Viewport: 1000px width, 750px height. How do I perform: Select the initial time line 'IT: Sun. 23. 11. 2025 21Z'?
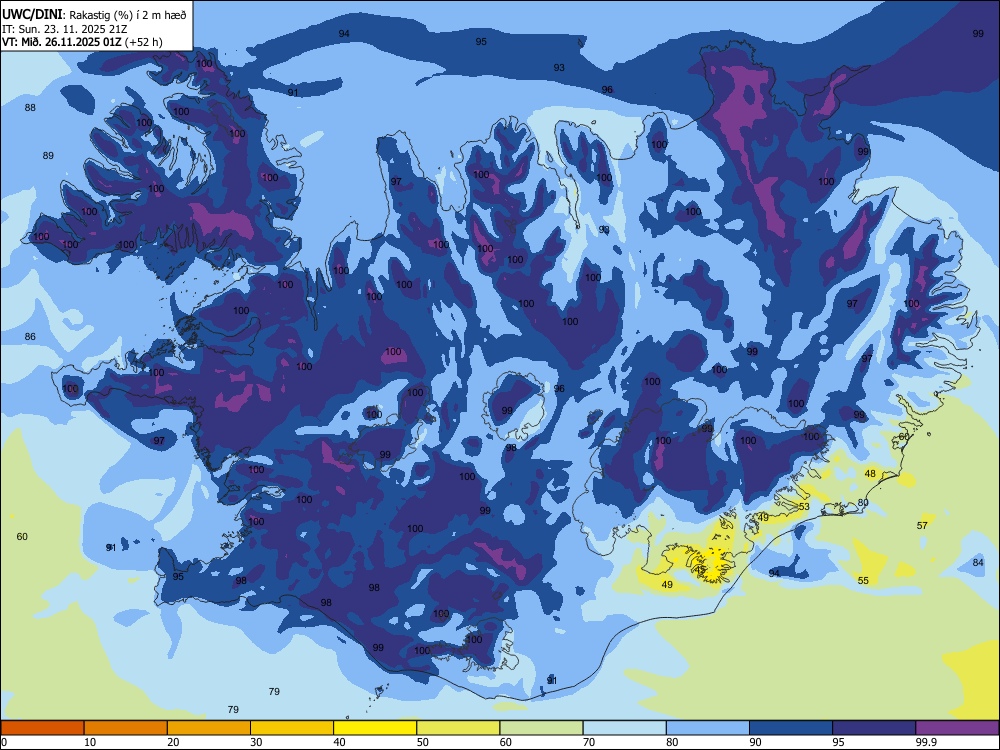(x=64, y=29)
